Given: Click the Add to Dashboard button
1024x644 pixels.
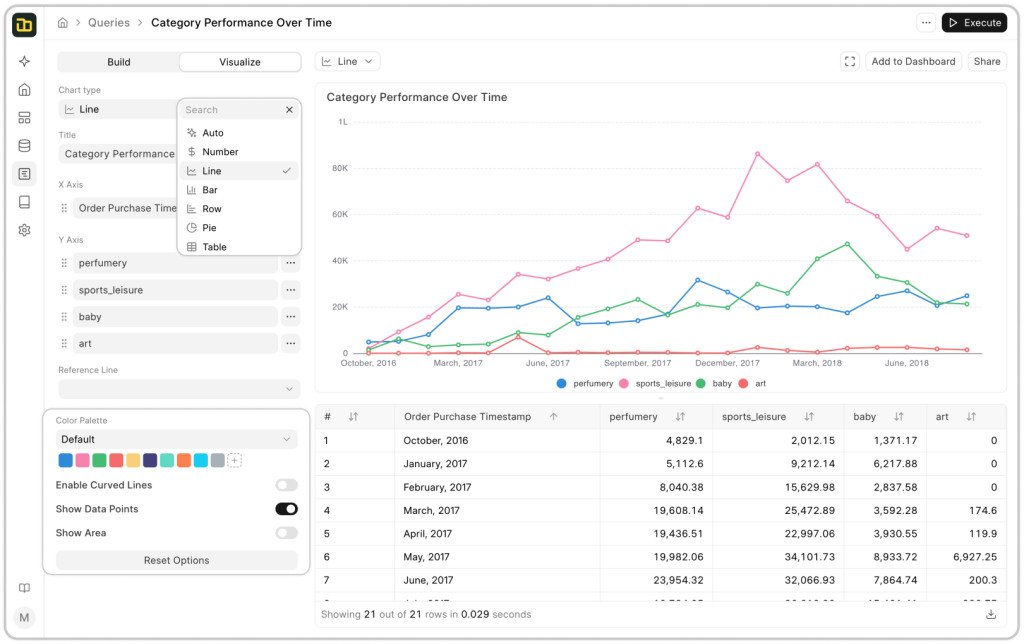Looking at the screenshot, I should click(x=913, y=62).
